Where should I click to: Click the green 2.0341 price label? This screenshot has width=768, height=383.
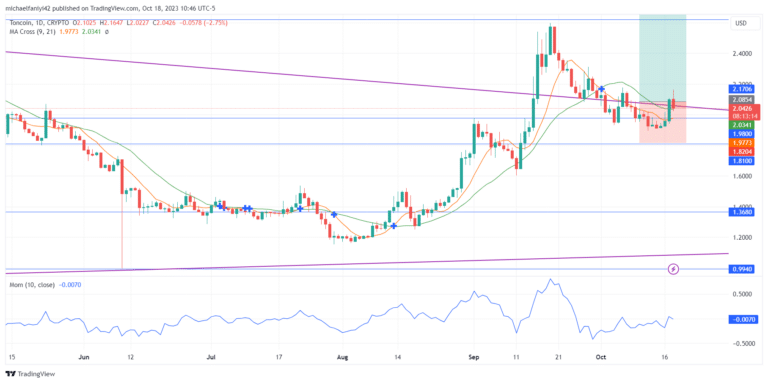click(743, 125)
